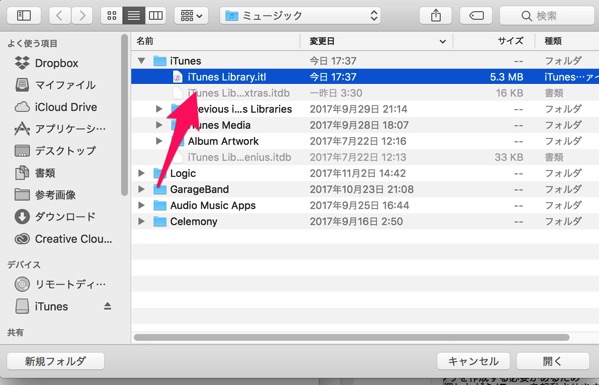Open the item arrangement dropdown
The height and width of the screenshot is (385, 599).
(191, 16)
